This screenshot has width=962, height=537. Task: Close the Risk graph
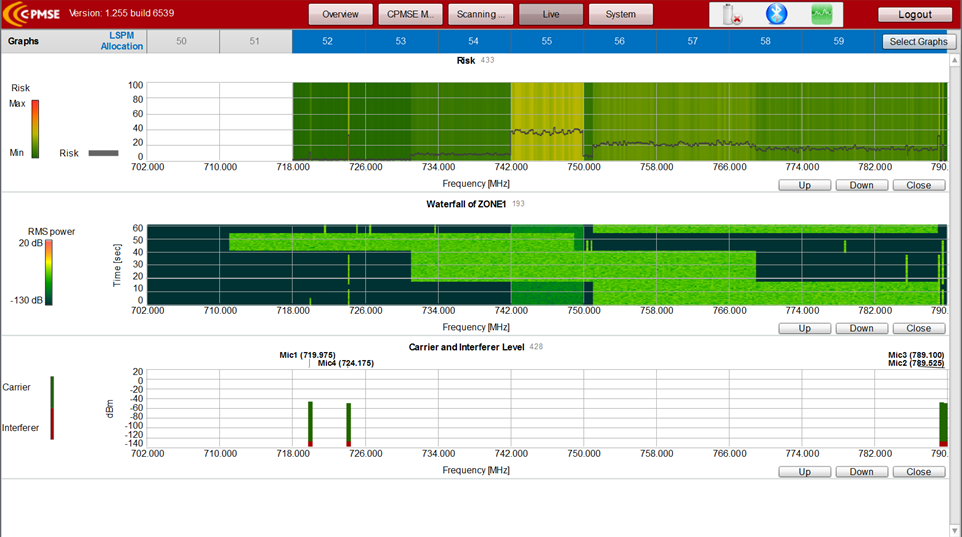[x=918, y=185]
